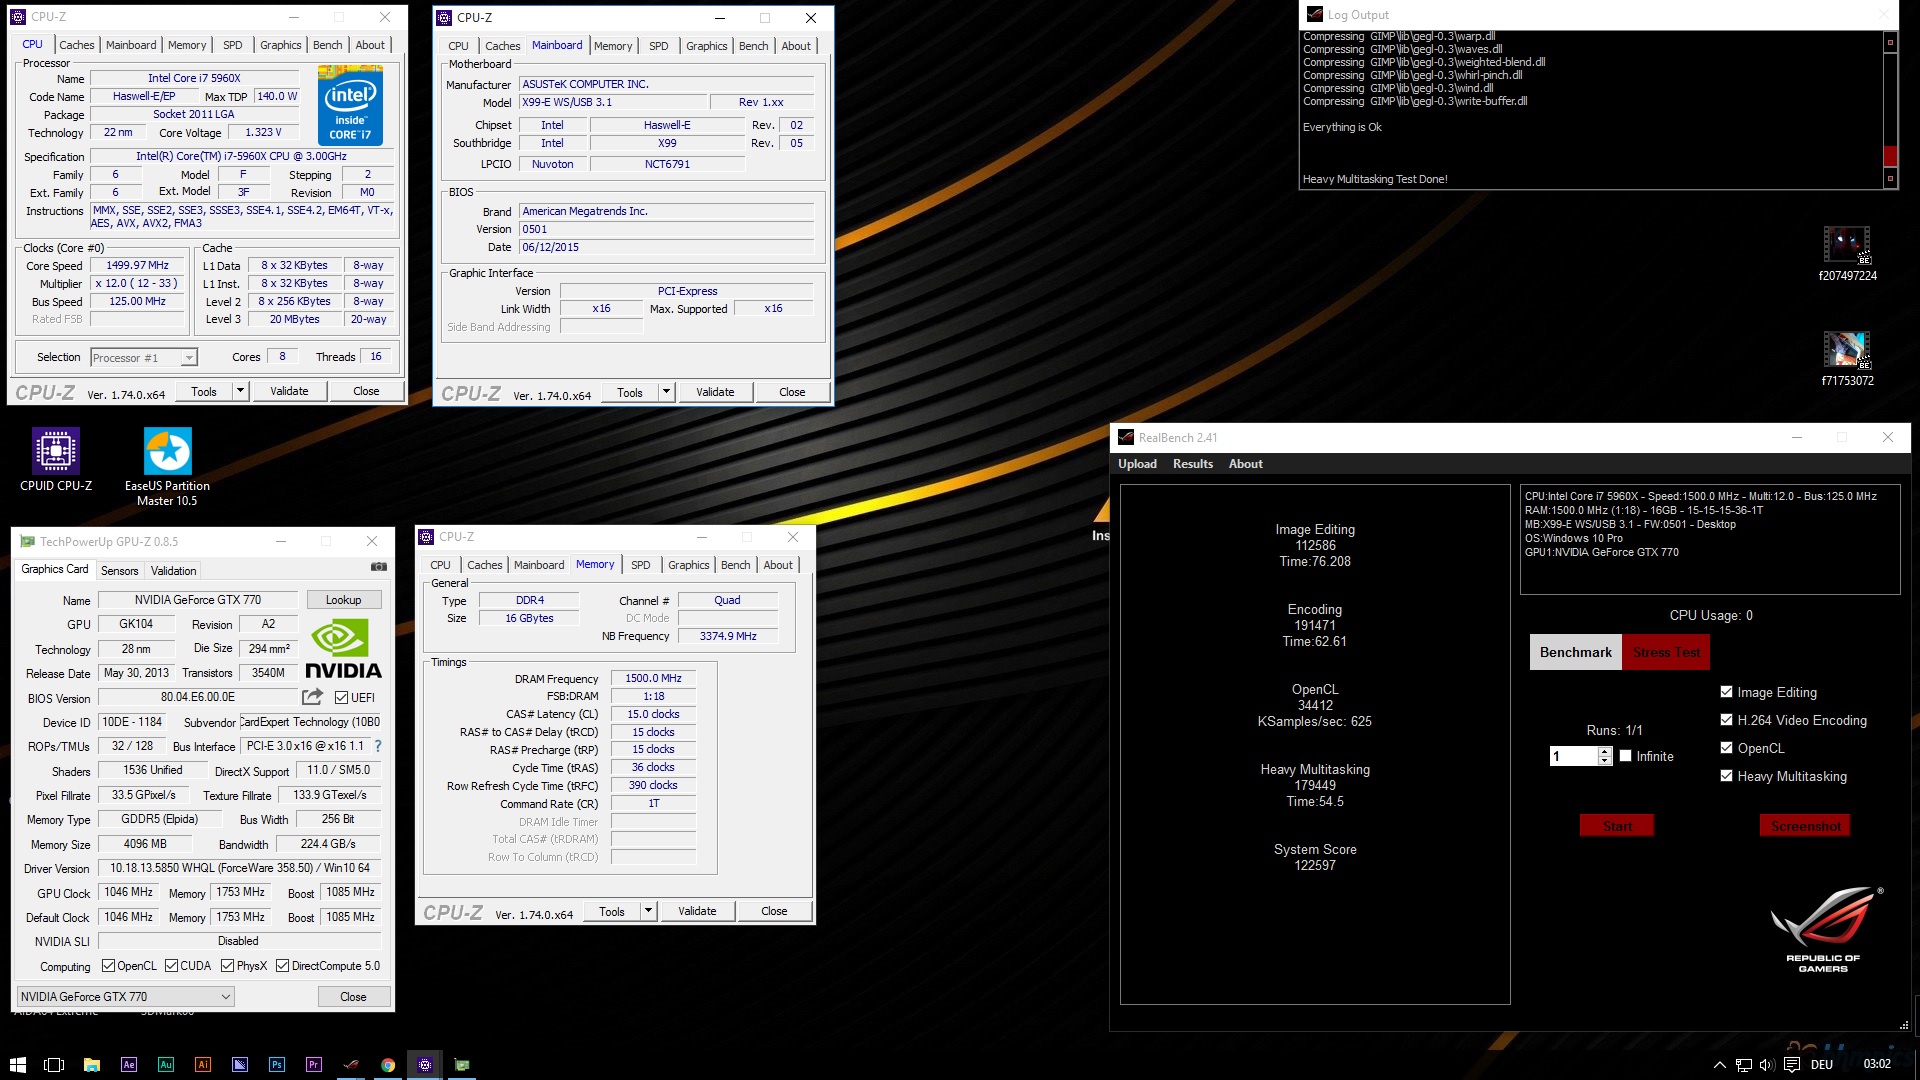
Task: Click the GPU-Z BIOS share/export icon
Action: click(313, 697)
